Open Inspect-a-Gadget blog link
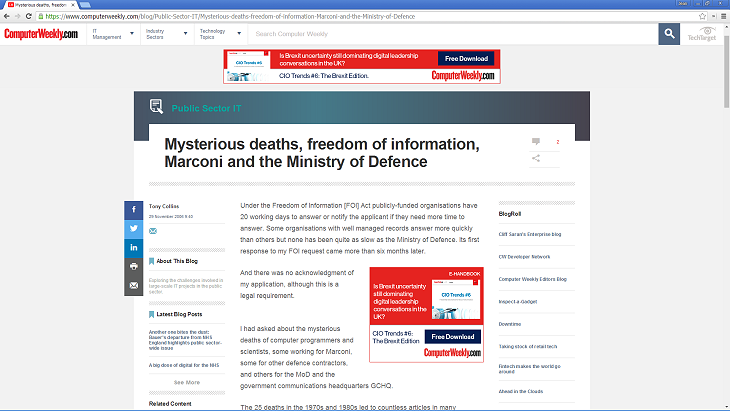The width and height of the screenshot is (730, 411). coord(518,302)
